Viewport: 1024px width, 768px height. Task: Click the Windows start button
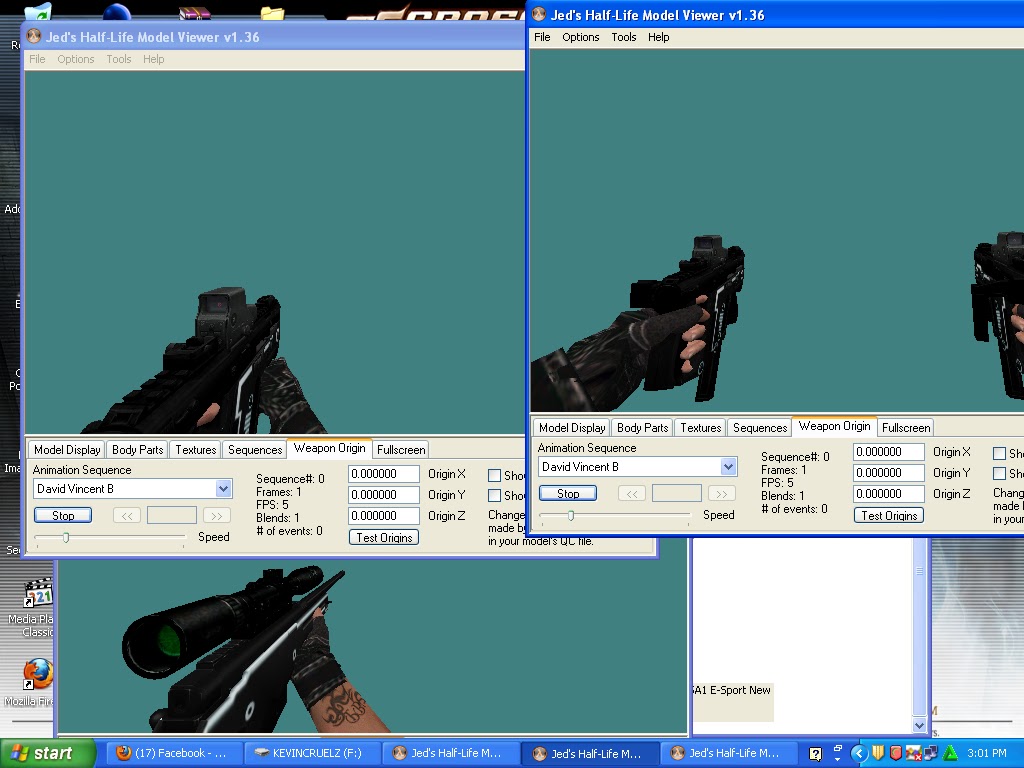(x=47, y=754)
